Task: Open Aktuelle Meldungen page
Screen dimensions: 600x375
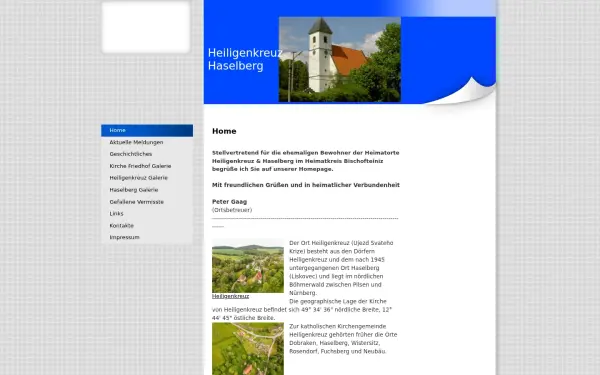Action: tap(147, 142)
